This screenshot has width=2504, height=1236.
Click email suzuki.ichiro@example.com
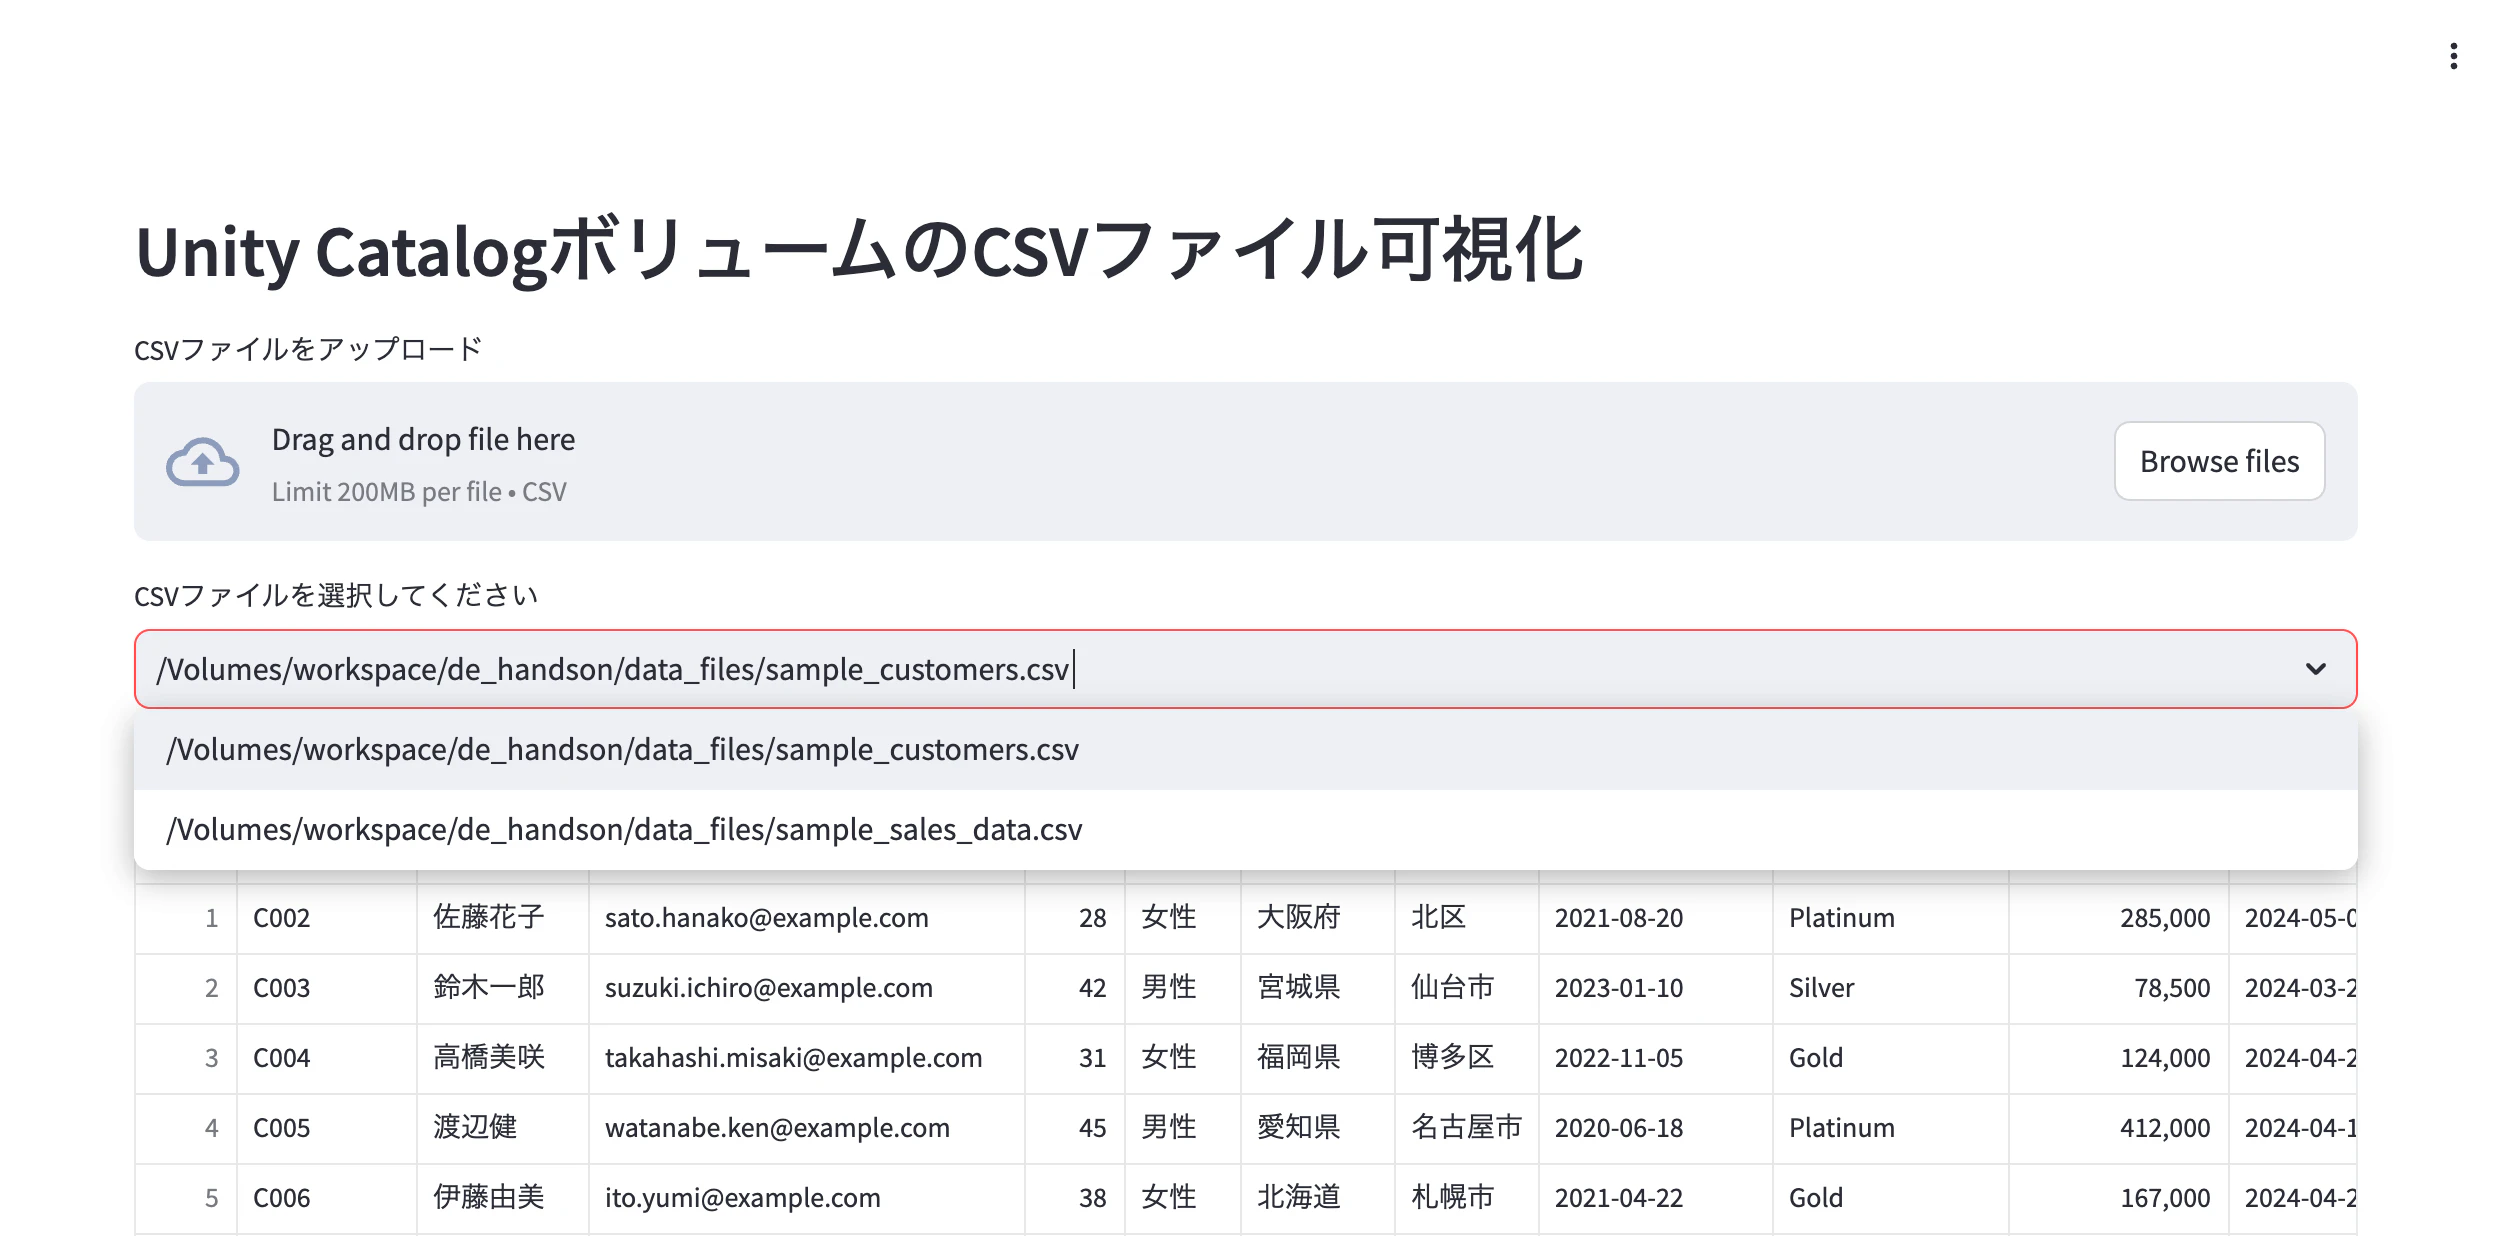click(x=807, y=988)
